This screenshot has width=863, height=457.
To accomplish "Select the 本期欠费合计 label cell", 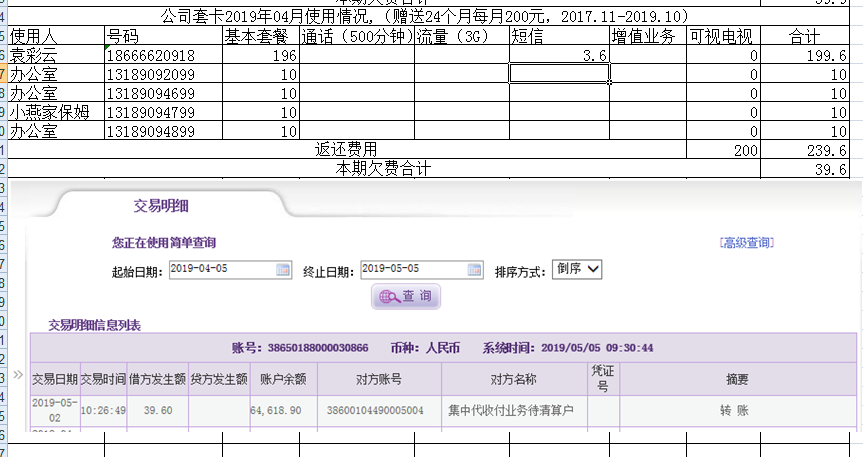I will tap(383, 169).
